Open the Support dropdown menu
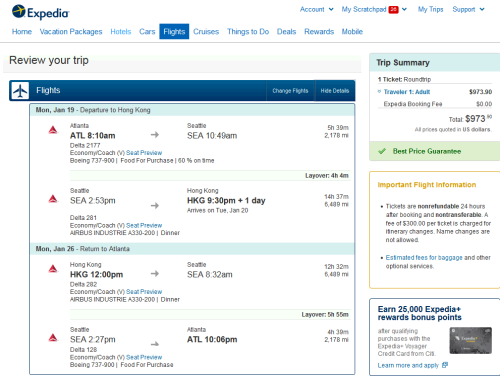500x377 pixels. point(468,9)
